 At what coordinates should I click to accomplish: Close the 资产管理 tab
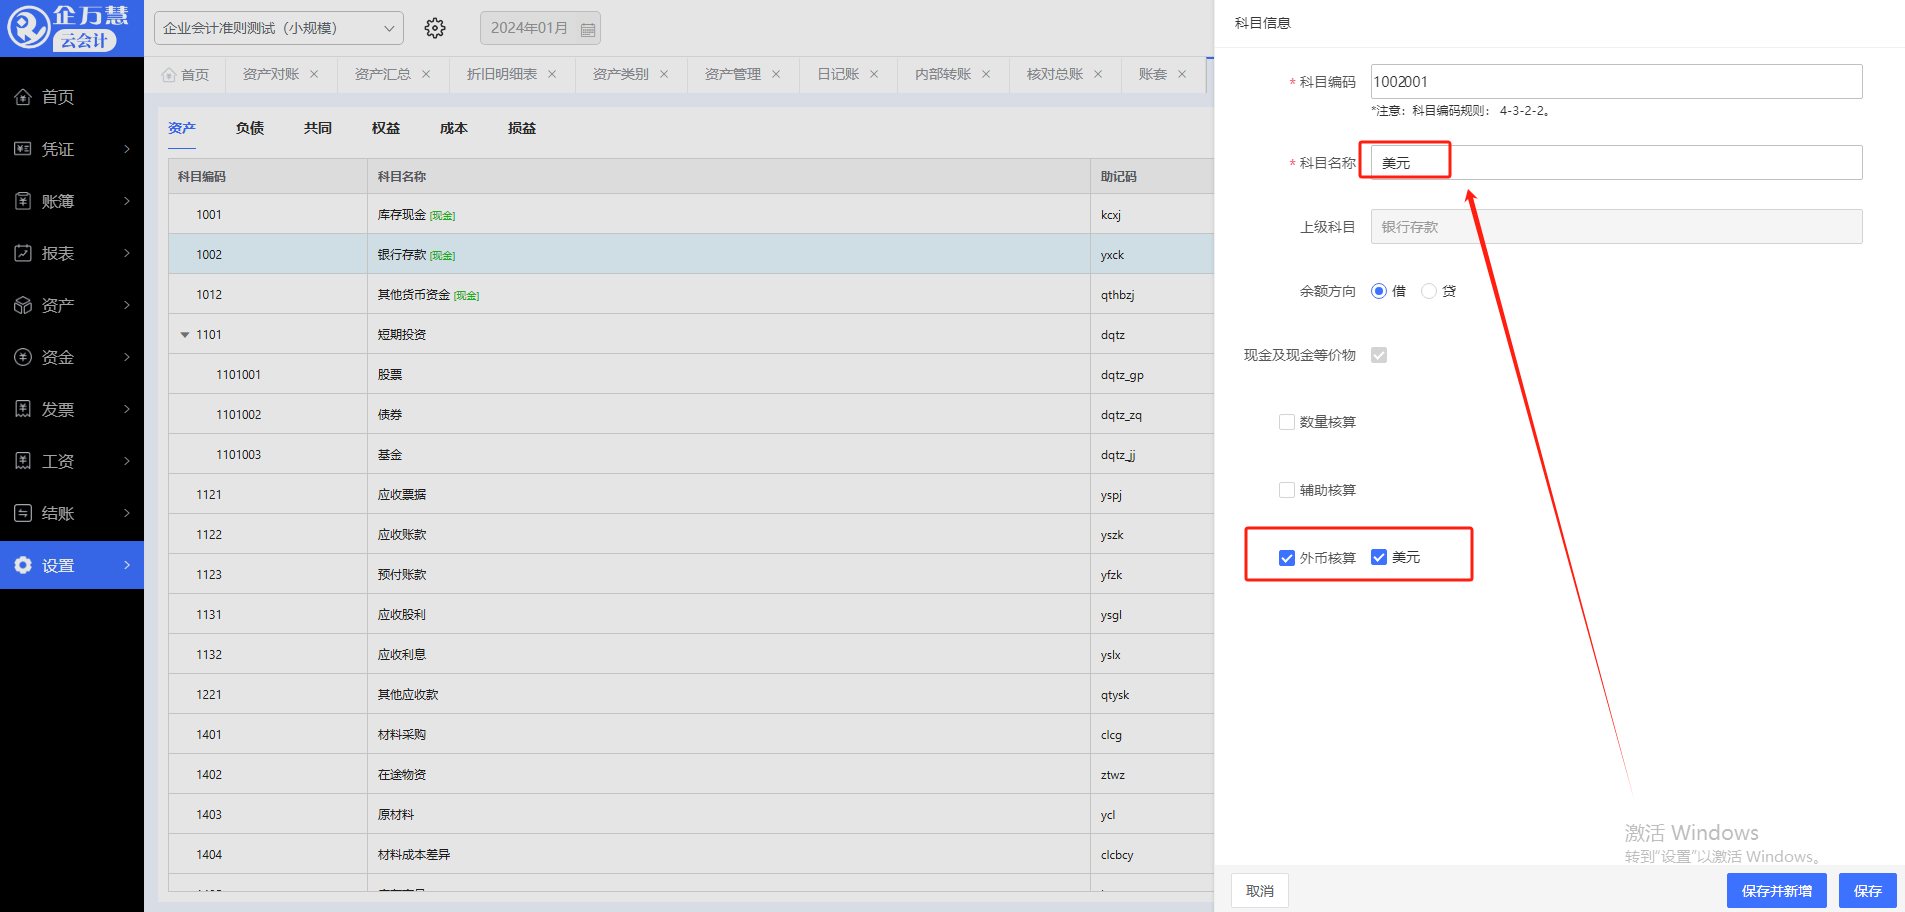point(776,74)
